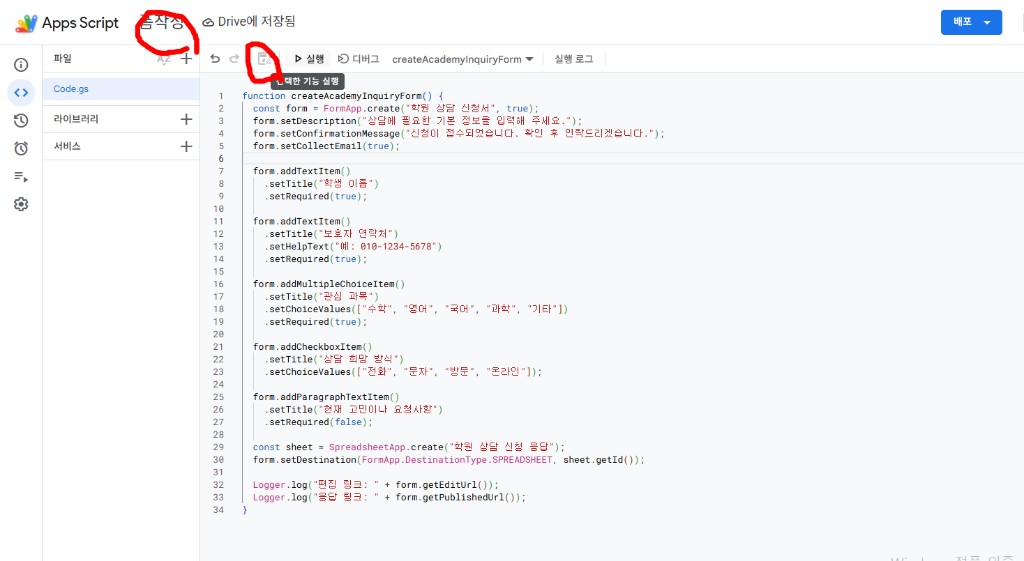Click the 파일 header label
This screenshot has width=1024, height=561.
[x=63, y=59]
